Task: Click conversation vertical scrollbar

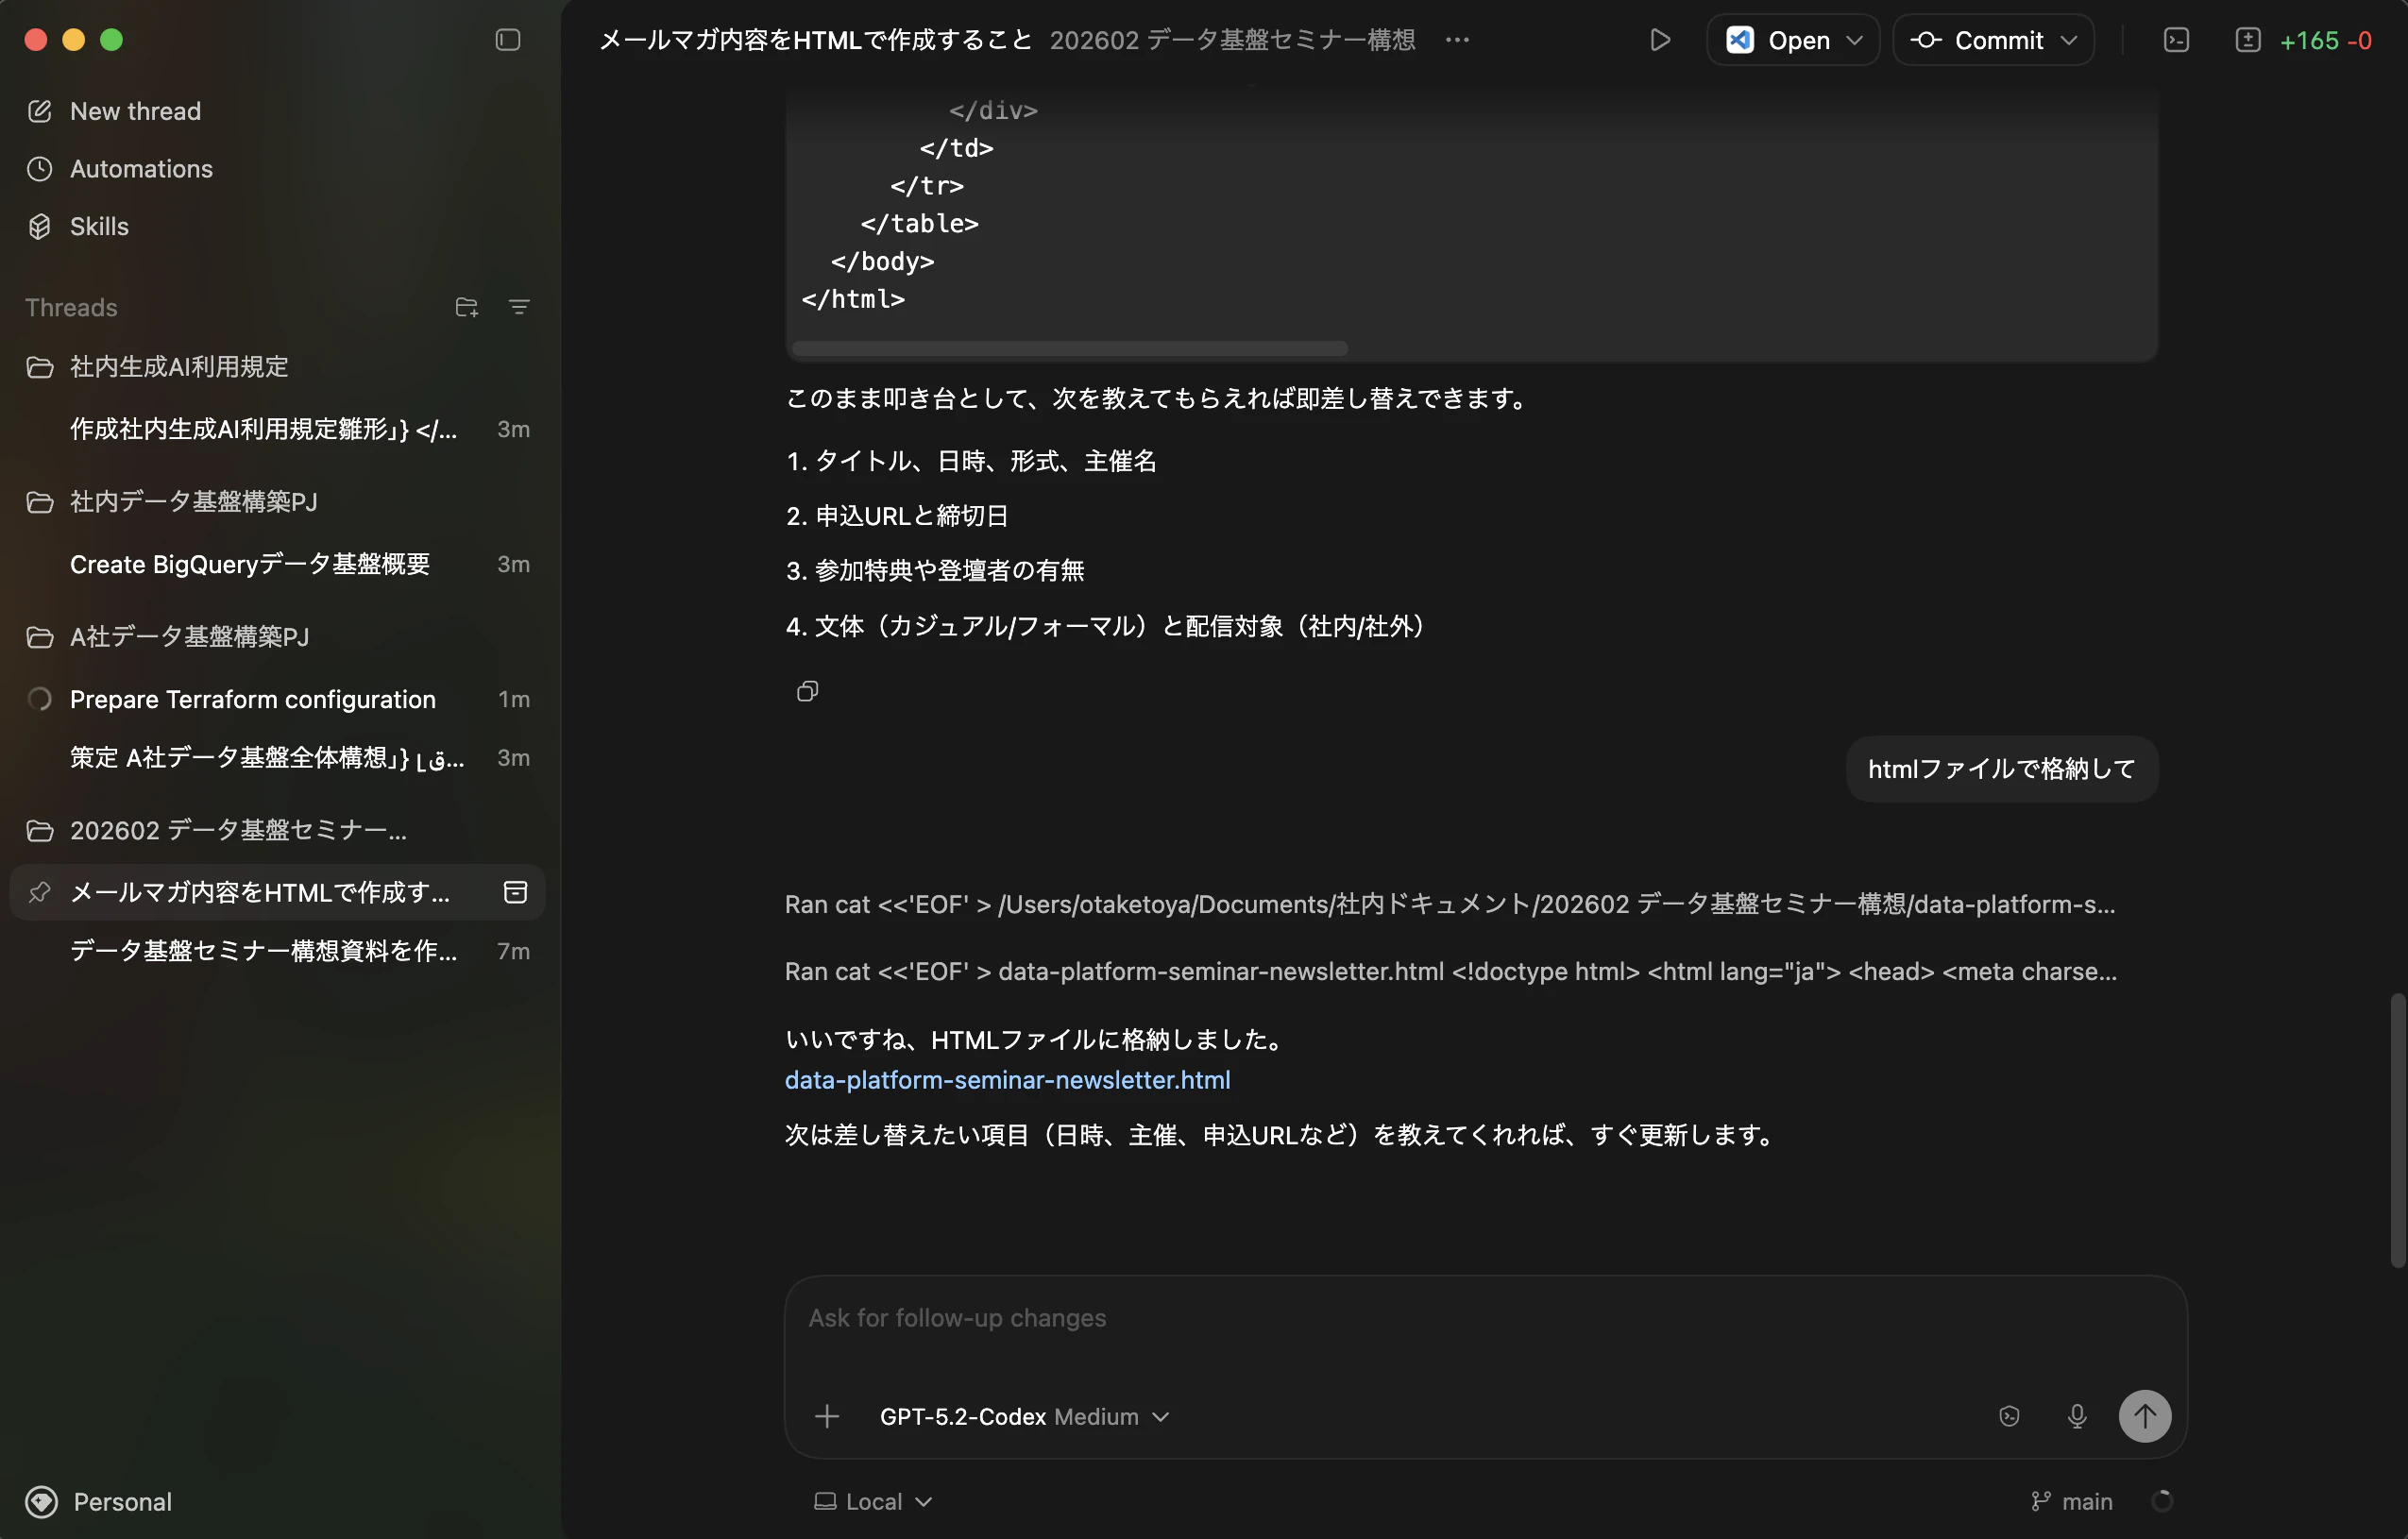Action: click(x=2397, y=1130)
